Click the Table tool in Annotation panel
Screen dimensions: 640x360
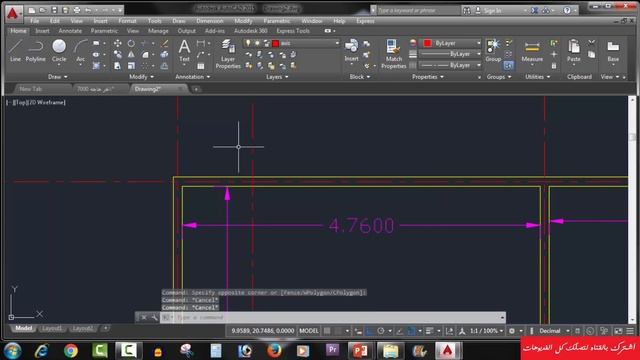tap(201, 66)
